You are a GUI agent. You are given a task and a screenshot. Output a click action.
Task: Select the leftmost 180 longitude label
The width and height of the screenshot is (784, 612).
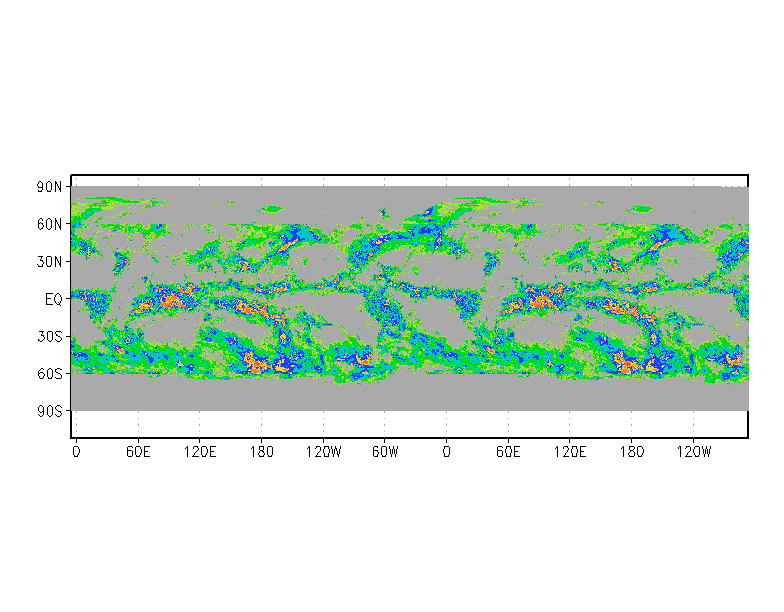(x=262, y=452)
